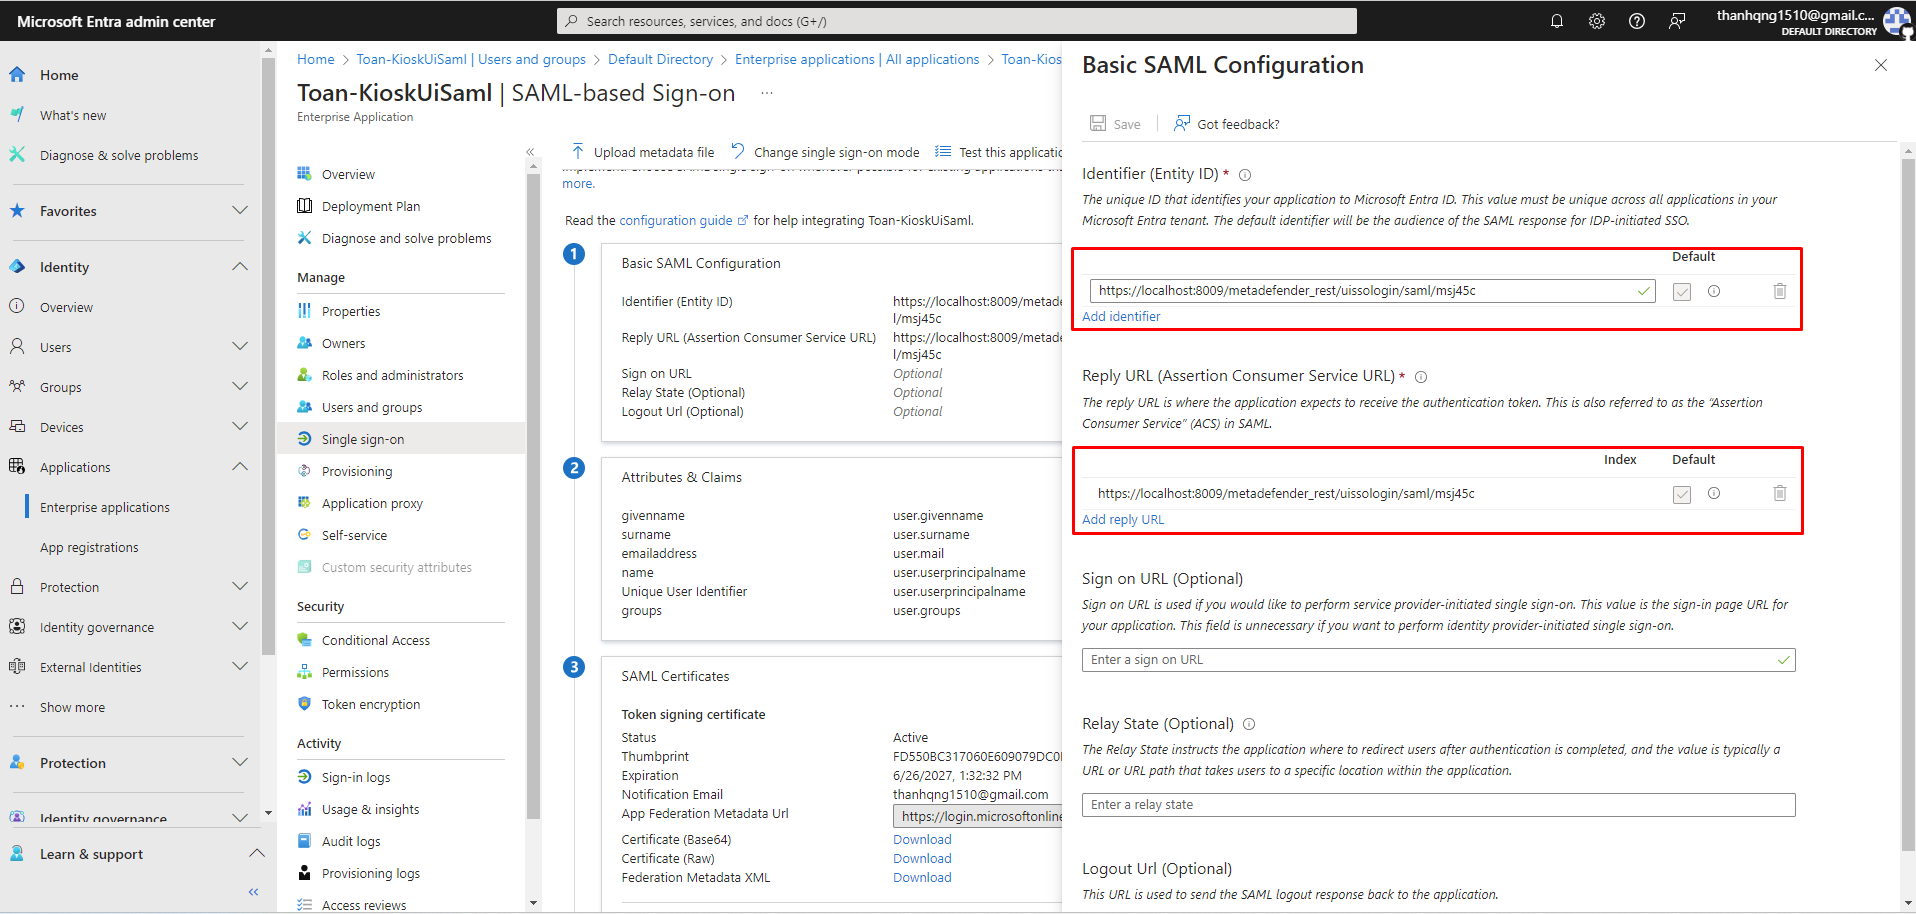Viewport: 1916px width, 914px height.
Task: Show info tooltip for Identifier (Entity ID)
Action: pos(1245,175)
